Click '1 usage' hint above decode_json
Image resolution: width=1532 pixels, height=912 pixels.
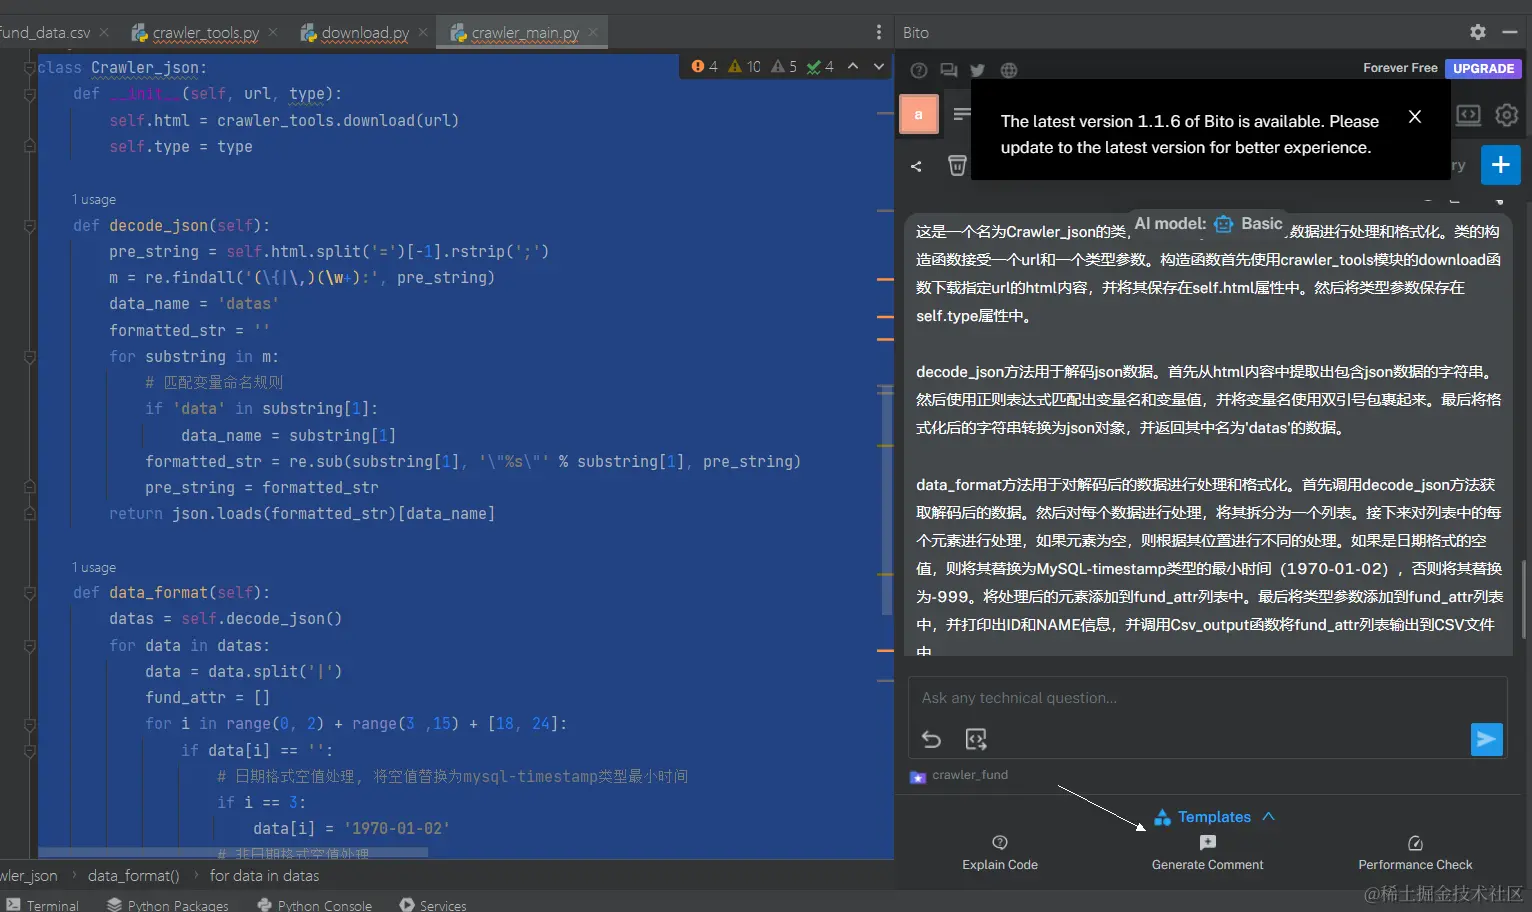[x=94, y=200]
